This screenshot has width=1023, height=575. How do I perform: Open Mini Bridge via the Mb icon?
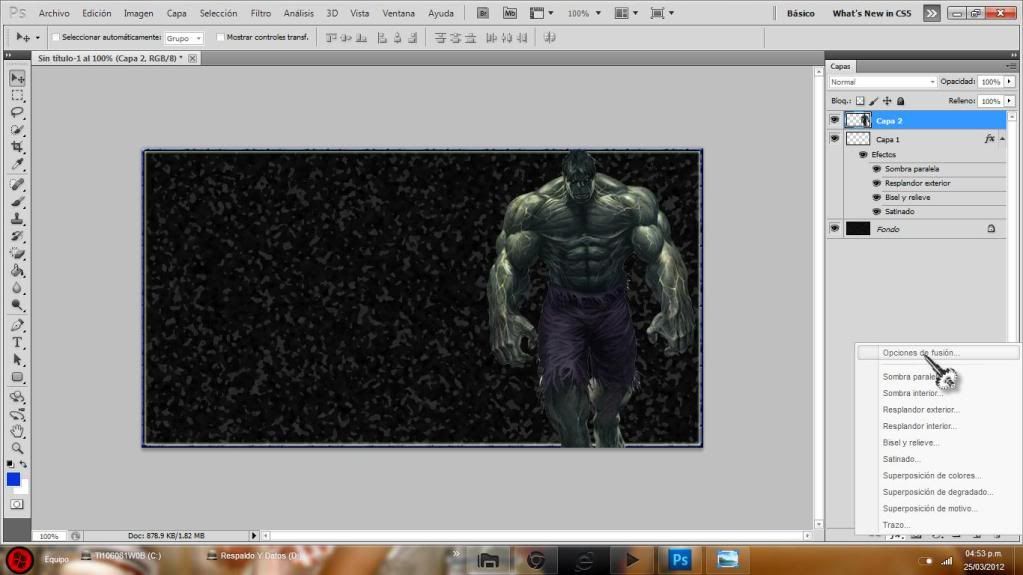(x=510, y=13)
